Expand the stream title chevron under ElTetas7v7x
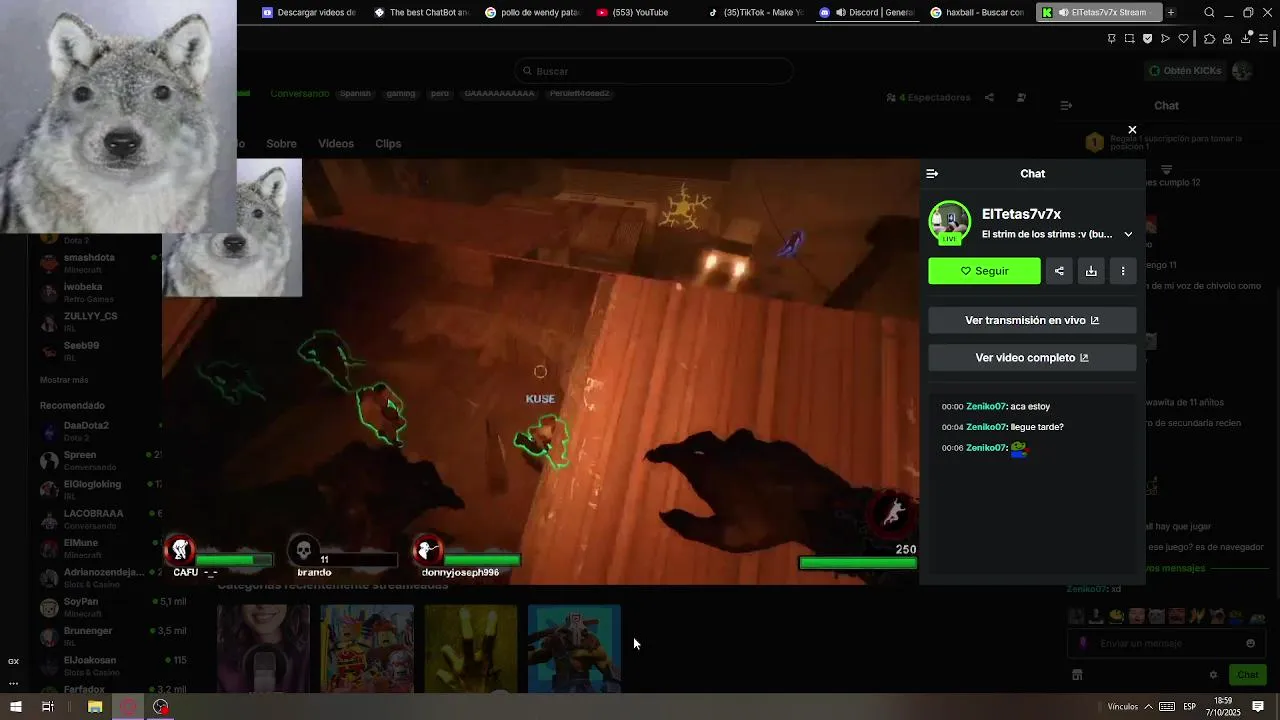Screen dimensions: 1280x720 point(1128,235)
